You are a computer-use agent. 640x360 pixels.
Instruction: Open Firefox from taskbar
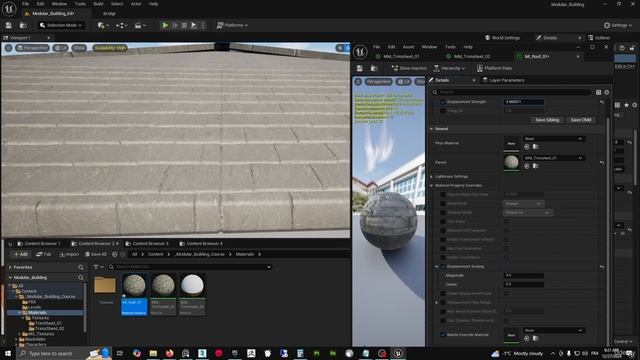click(x=169, y=353)
